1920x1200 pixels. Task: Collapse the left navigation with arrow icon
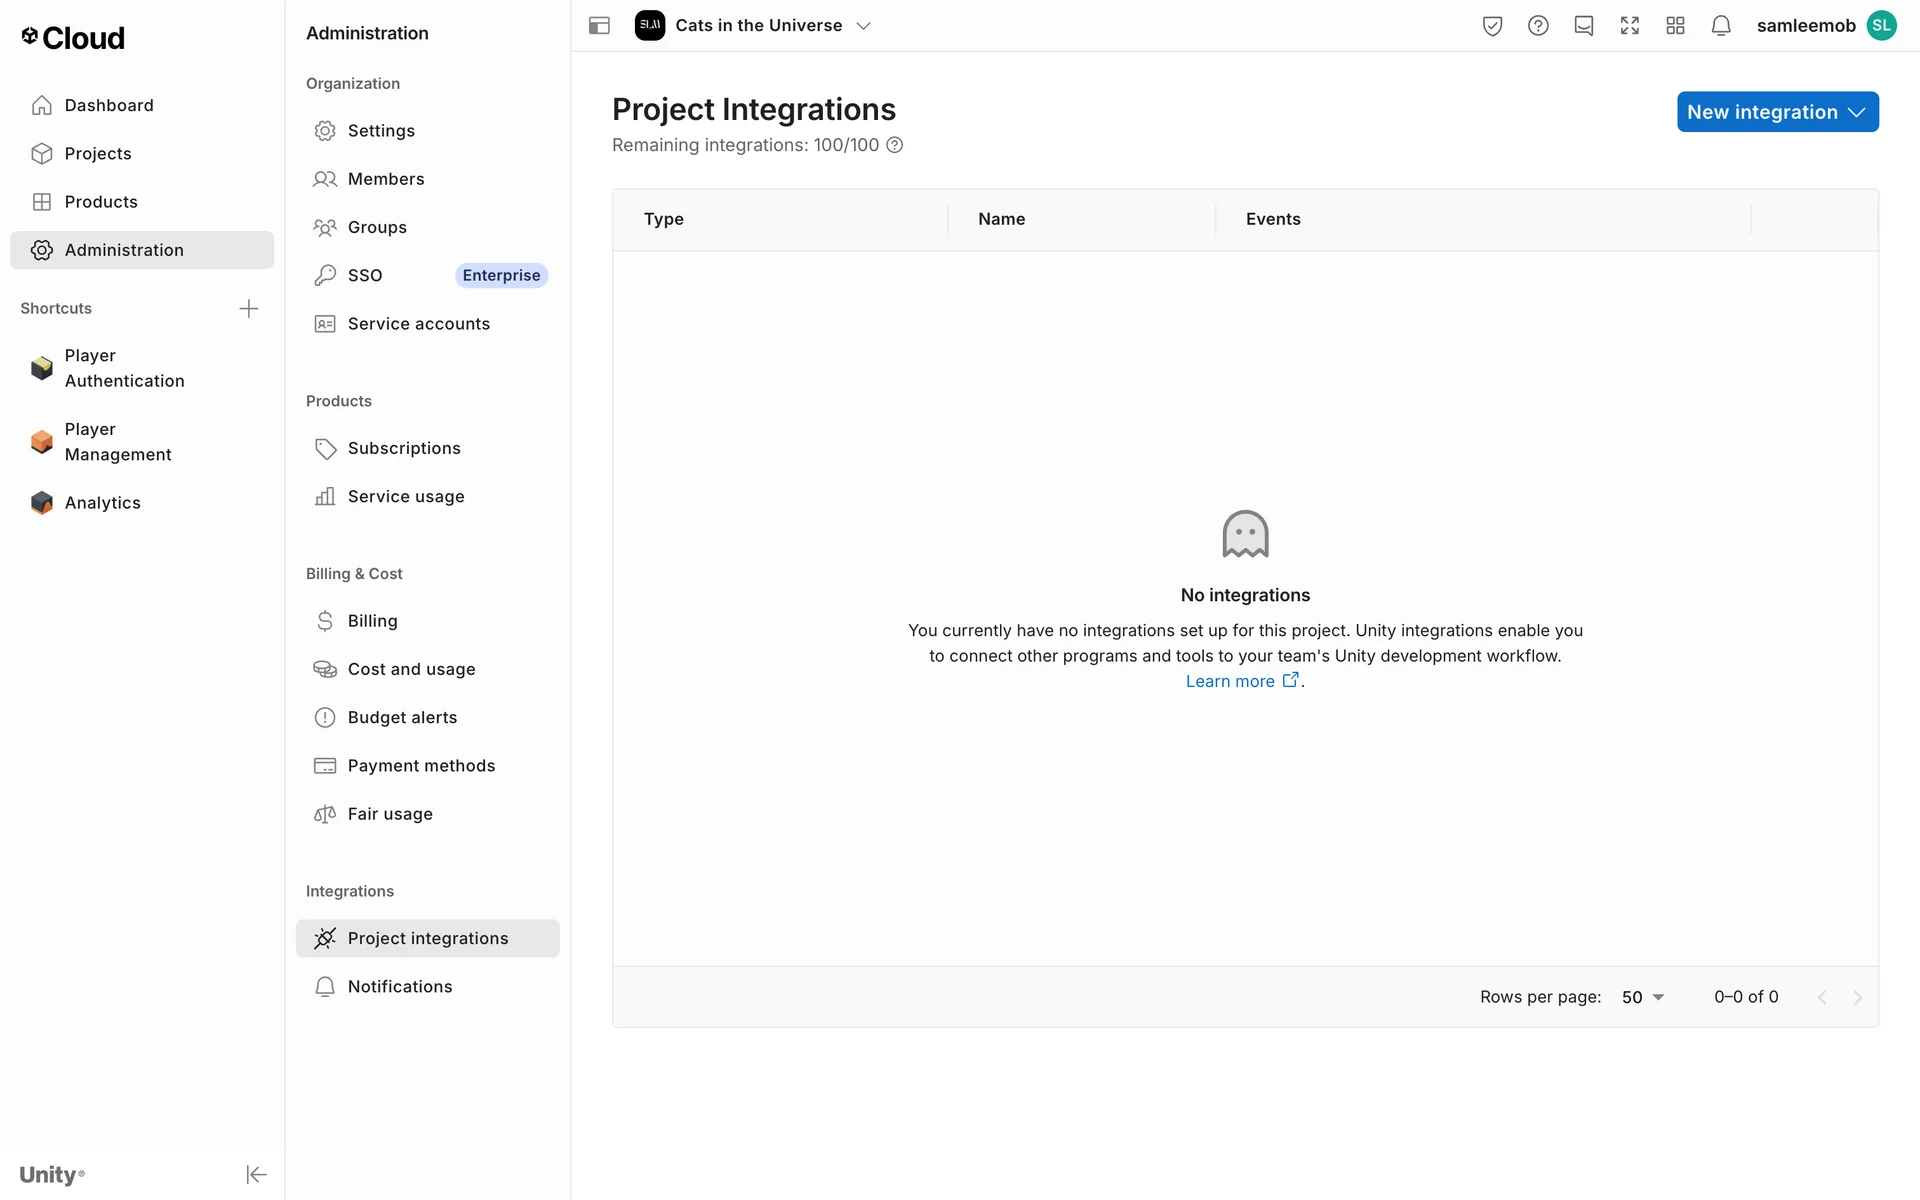(256, 1174)
